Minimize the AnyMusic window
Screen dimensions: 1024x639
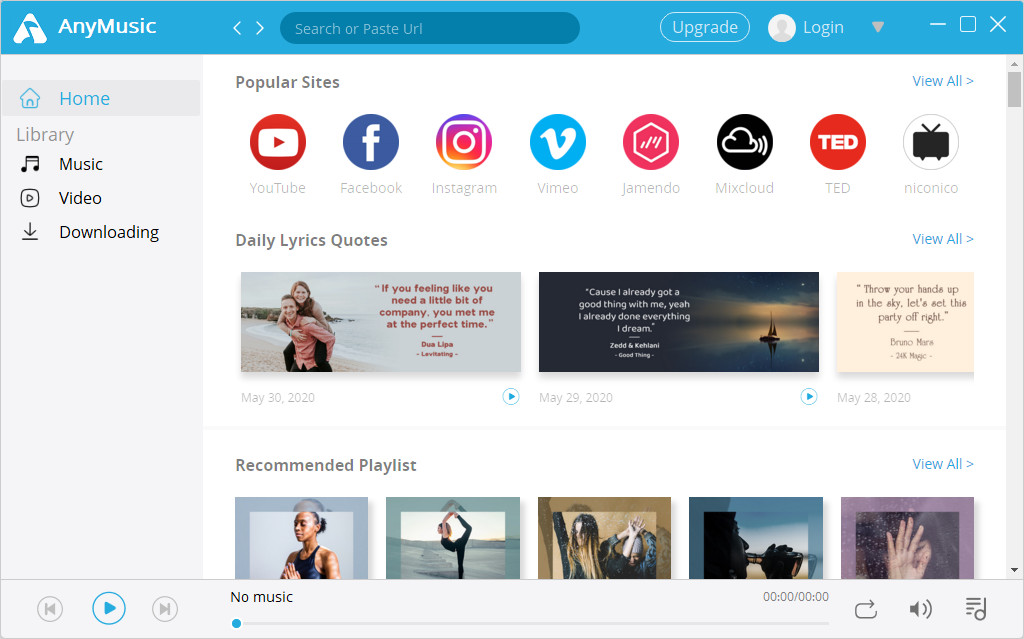point(938,24)
